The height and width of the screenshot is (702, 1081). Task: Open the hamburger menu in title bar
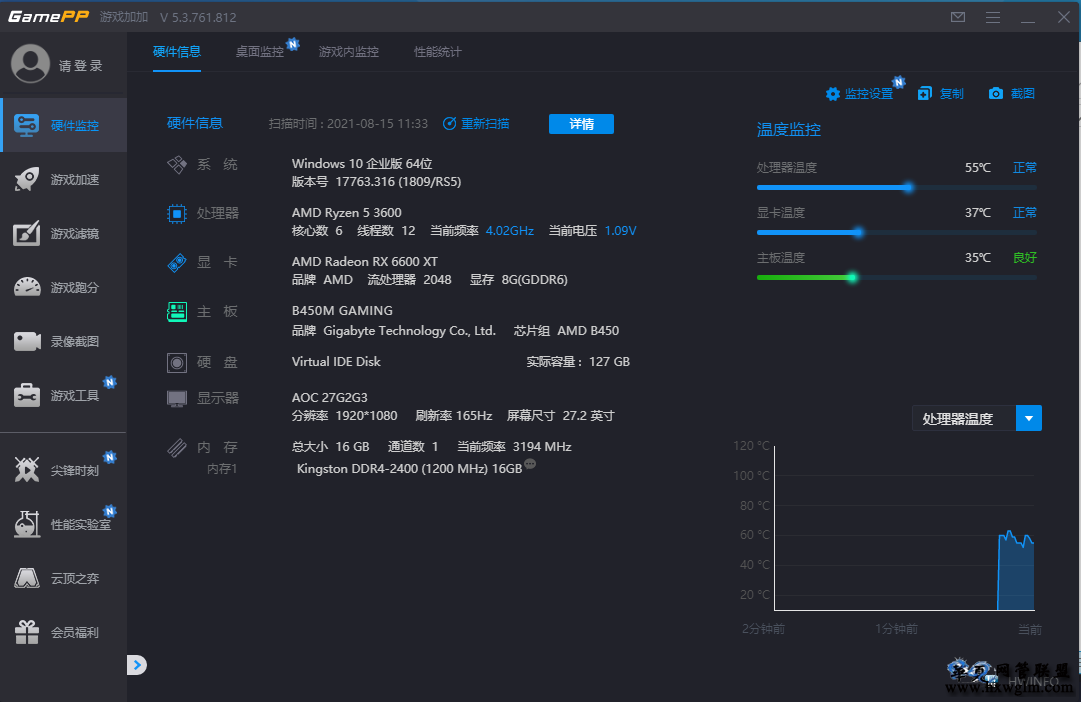click(x=993, y=17)
